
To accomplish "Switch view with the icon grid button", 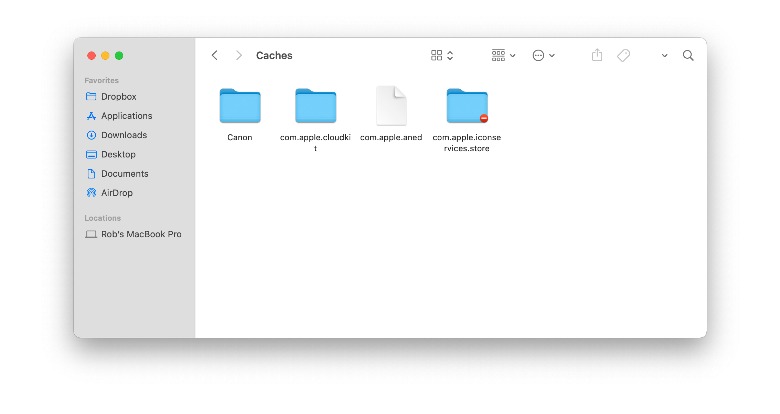I will pos(436,55).
